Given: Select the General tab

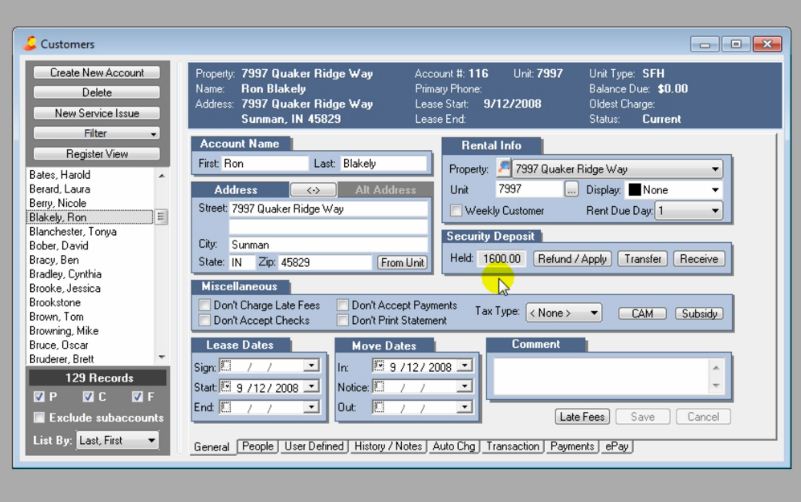Looking at the screenshot, I should tap(211, 447).
